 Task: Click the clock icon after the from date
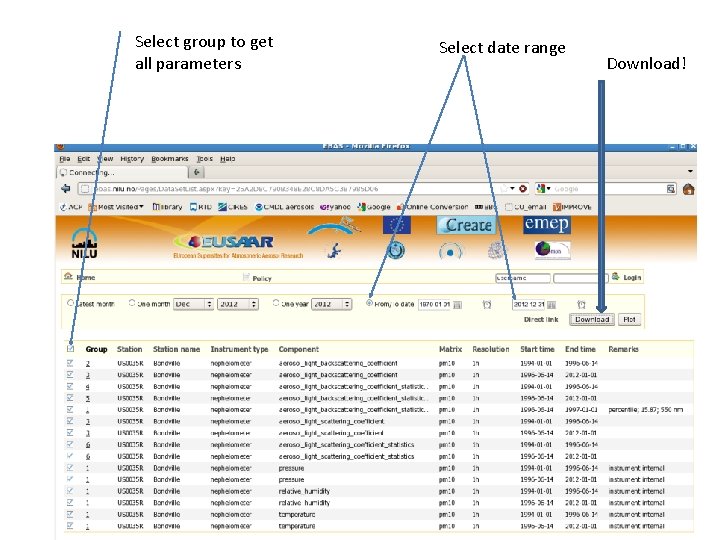(x=487, y=304)
